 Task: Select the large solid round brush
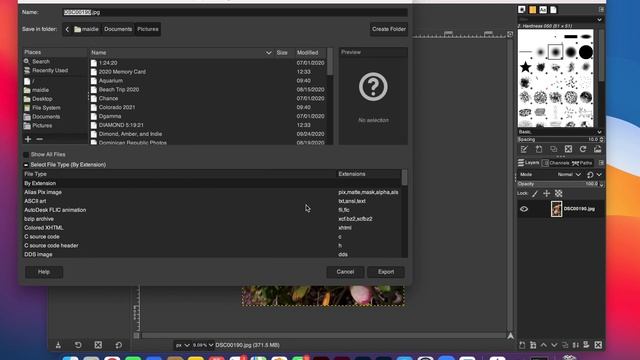point(586,52)
